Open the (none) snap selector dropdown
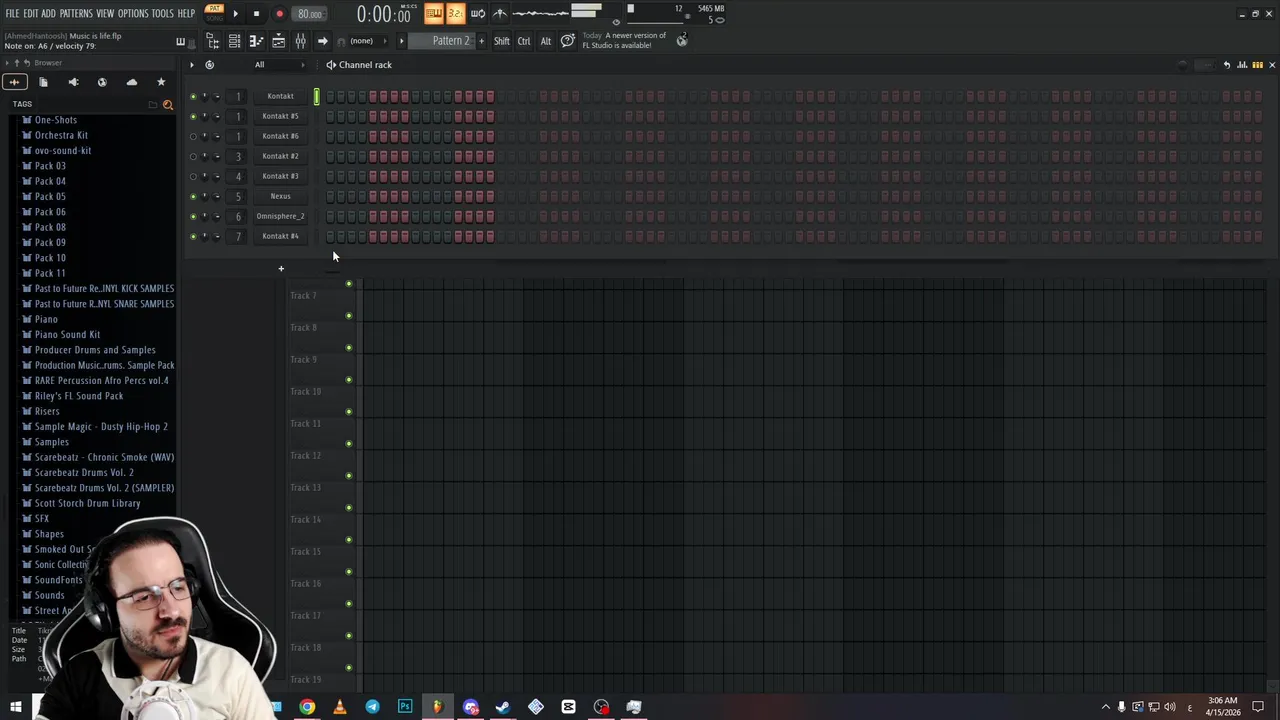The image size is (1280, 720). tap(368, 41)
